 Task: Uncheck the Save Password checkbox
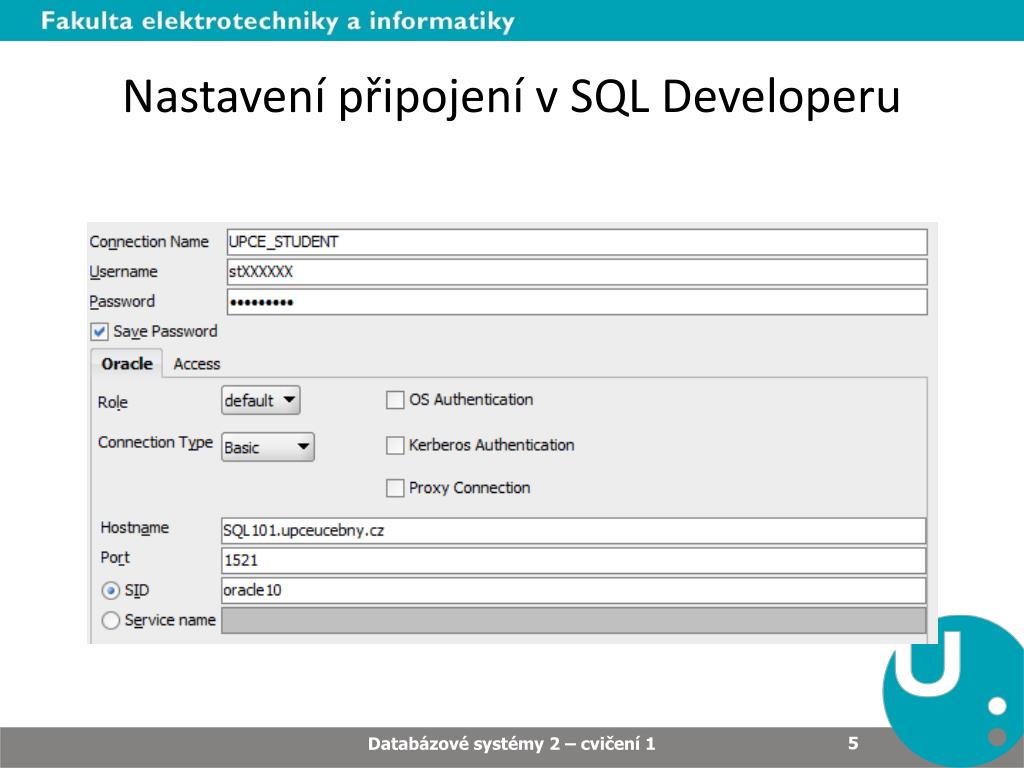click(x=99, y=332)
